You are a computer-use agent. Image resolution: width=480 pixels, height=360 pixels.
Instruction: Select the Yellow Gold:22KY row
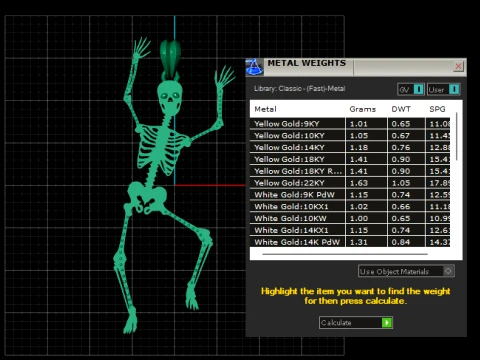350,183
